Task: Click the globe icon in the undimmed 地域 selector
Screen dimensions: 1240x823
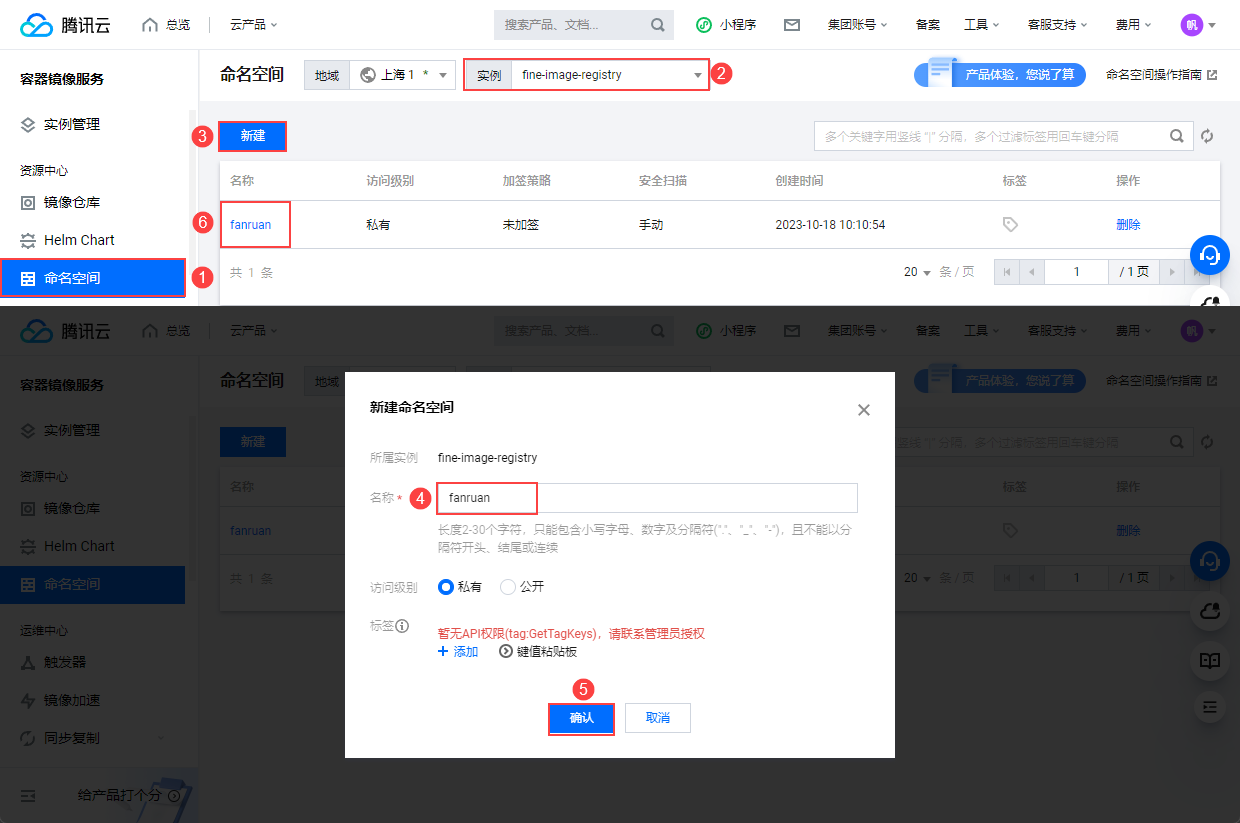Action: coord(367,75)
